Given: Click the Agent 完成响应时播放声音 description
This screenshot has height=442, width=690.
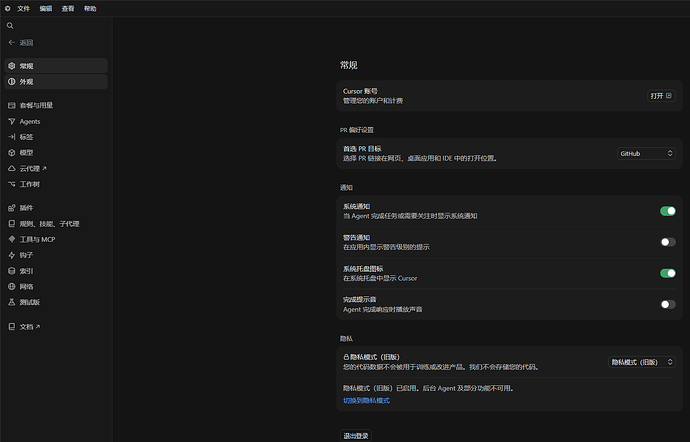Looking at the screenshot, I should point(382,309).
